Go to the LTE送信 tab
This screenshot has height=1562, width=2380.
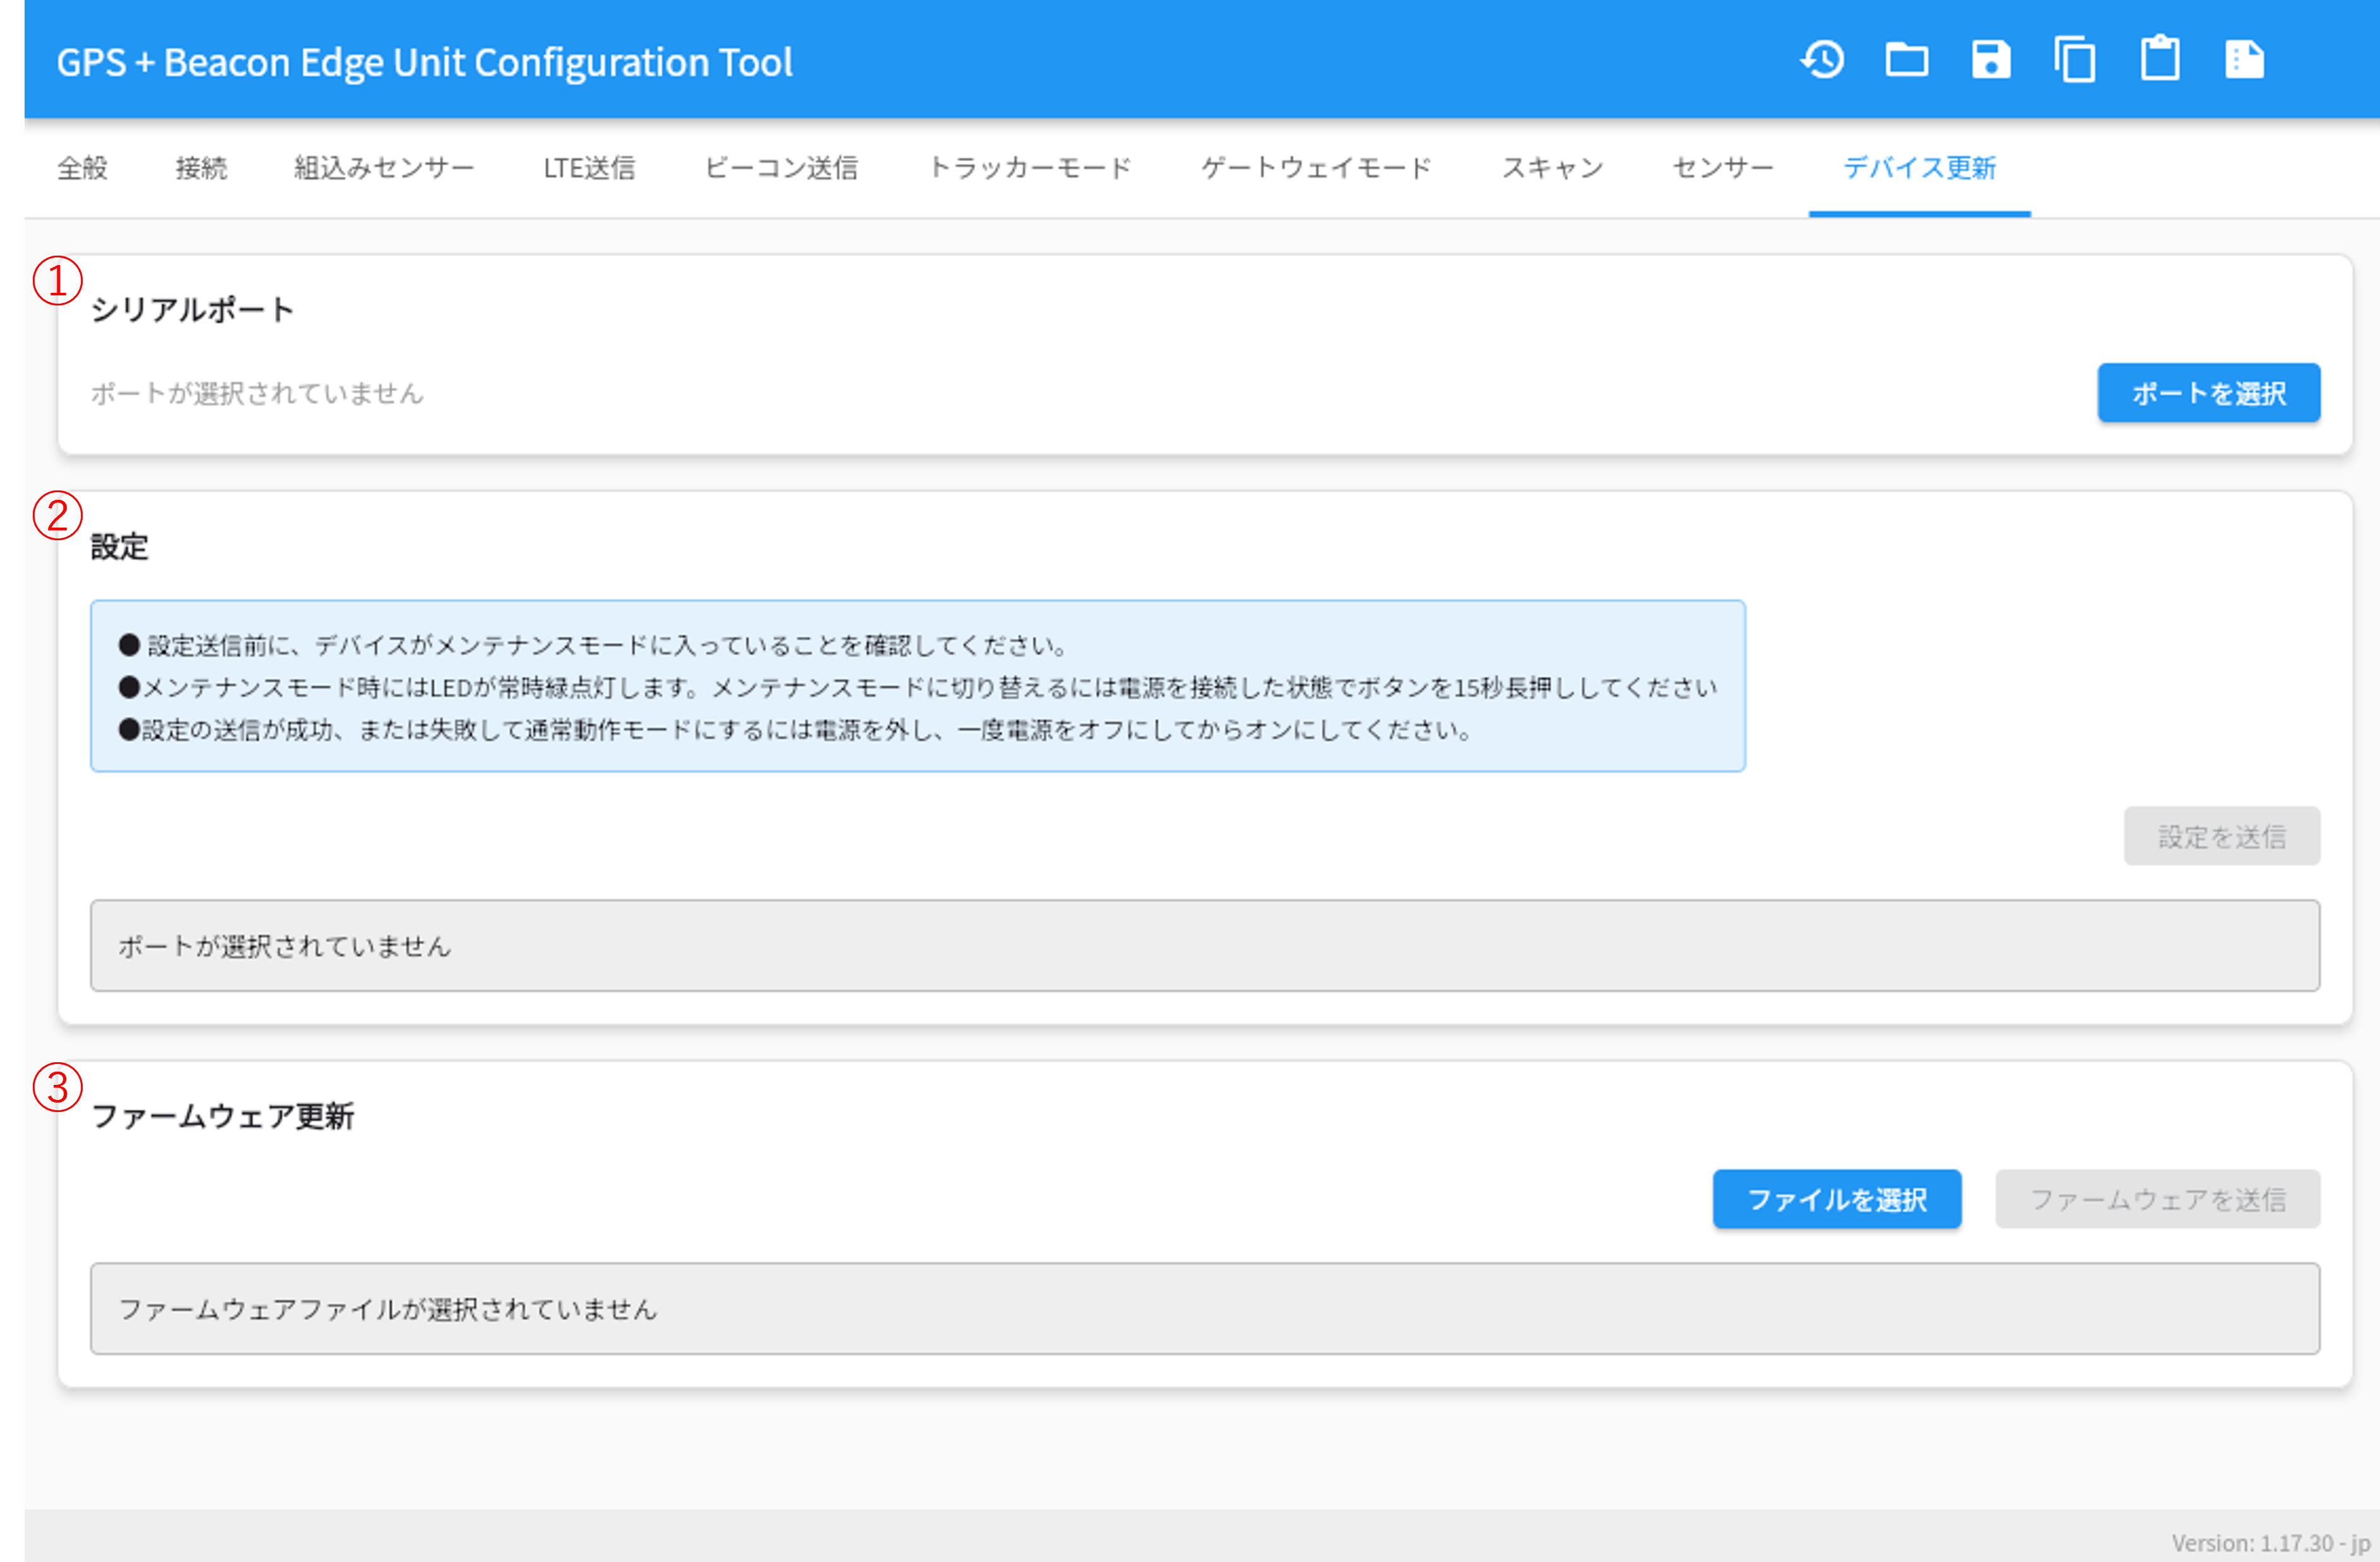(589, 168)
